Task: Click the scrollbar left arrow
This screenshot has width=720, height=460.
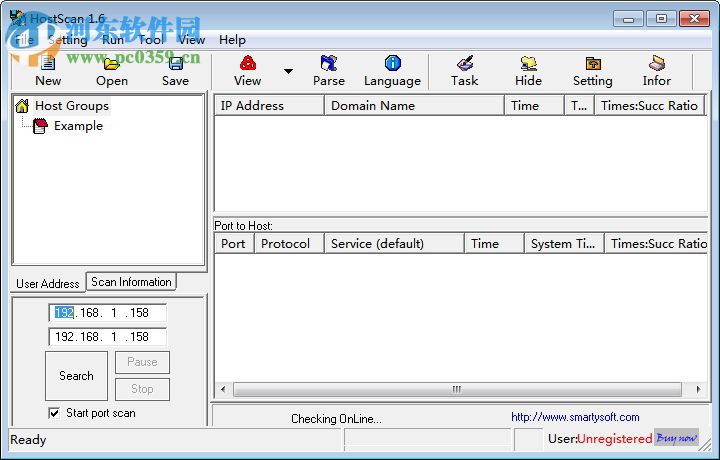Action: click(x=223, y=389)
